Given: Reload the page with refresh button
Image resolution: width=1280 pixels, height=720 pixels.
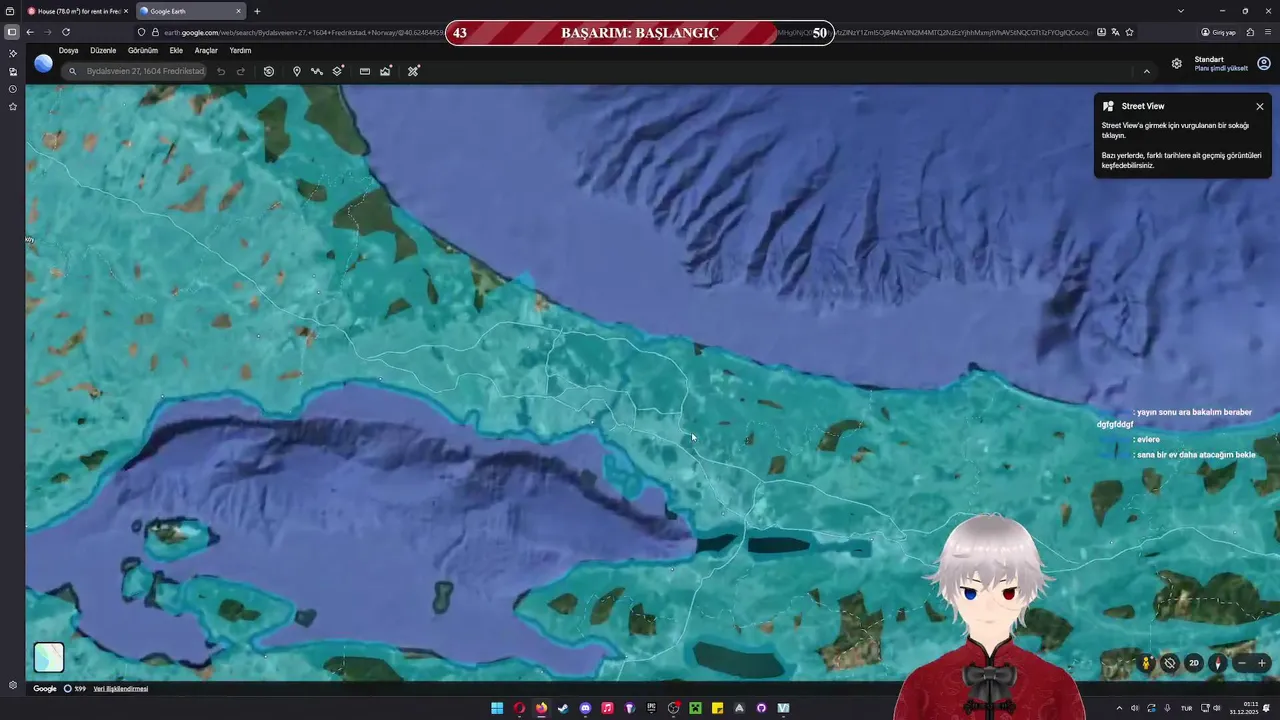Looking at the screenshot, I should [66, 32].
